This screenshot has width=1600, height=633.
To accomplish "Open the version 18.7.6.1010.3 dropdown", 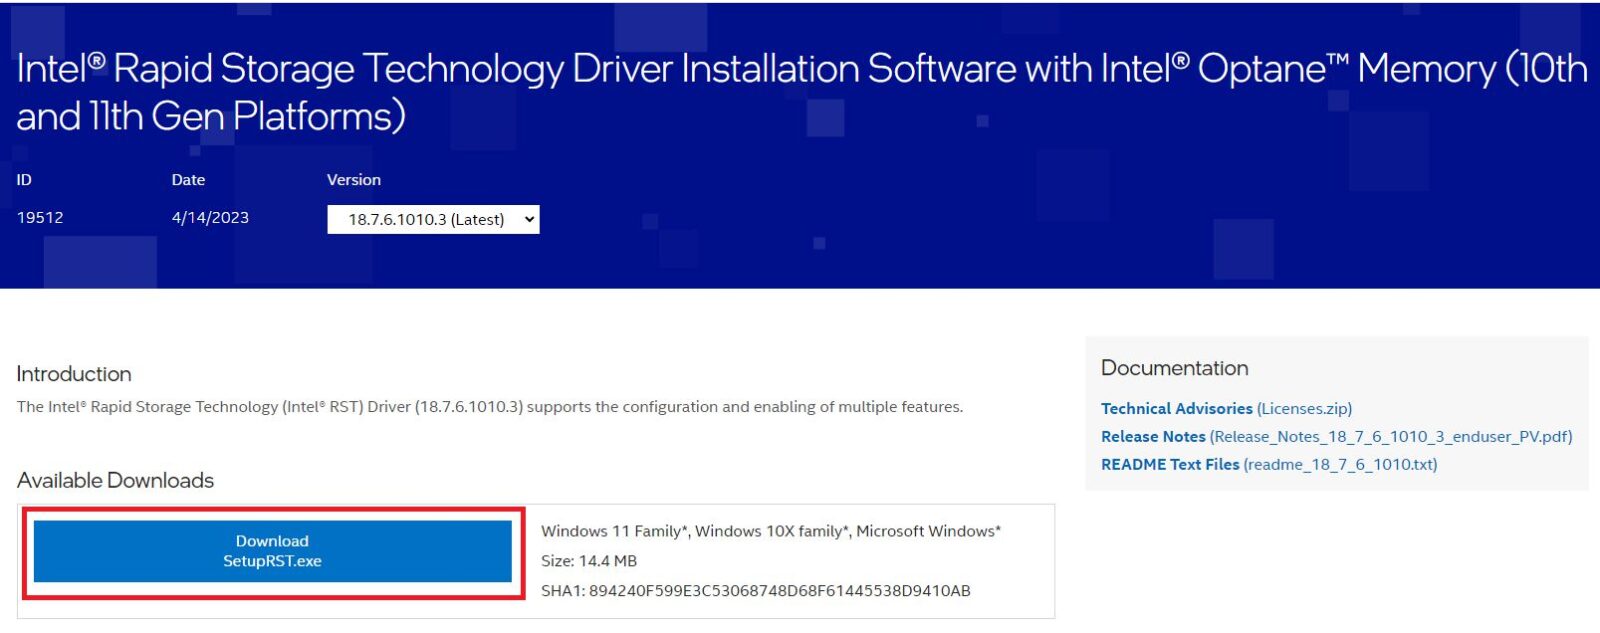I will click(426, 220).
